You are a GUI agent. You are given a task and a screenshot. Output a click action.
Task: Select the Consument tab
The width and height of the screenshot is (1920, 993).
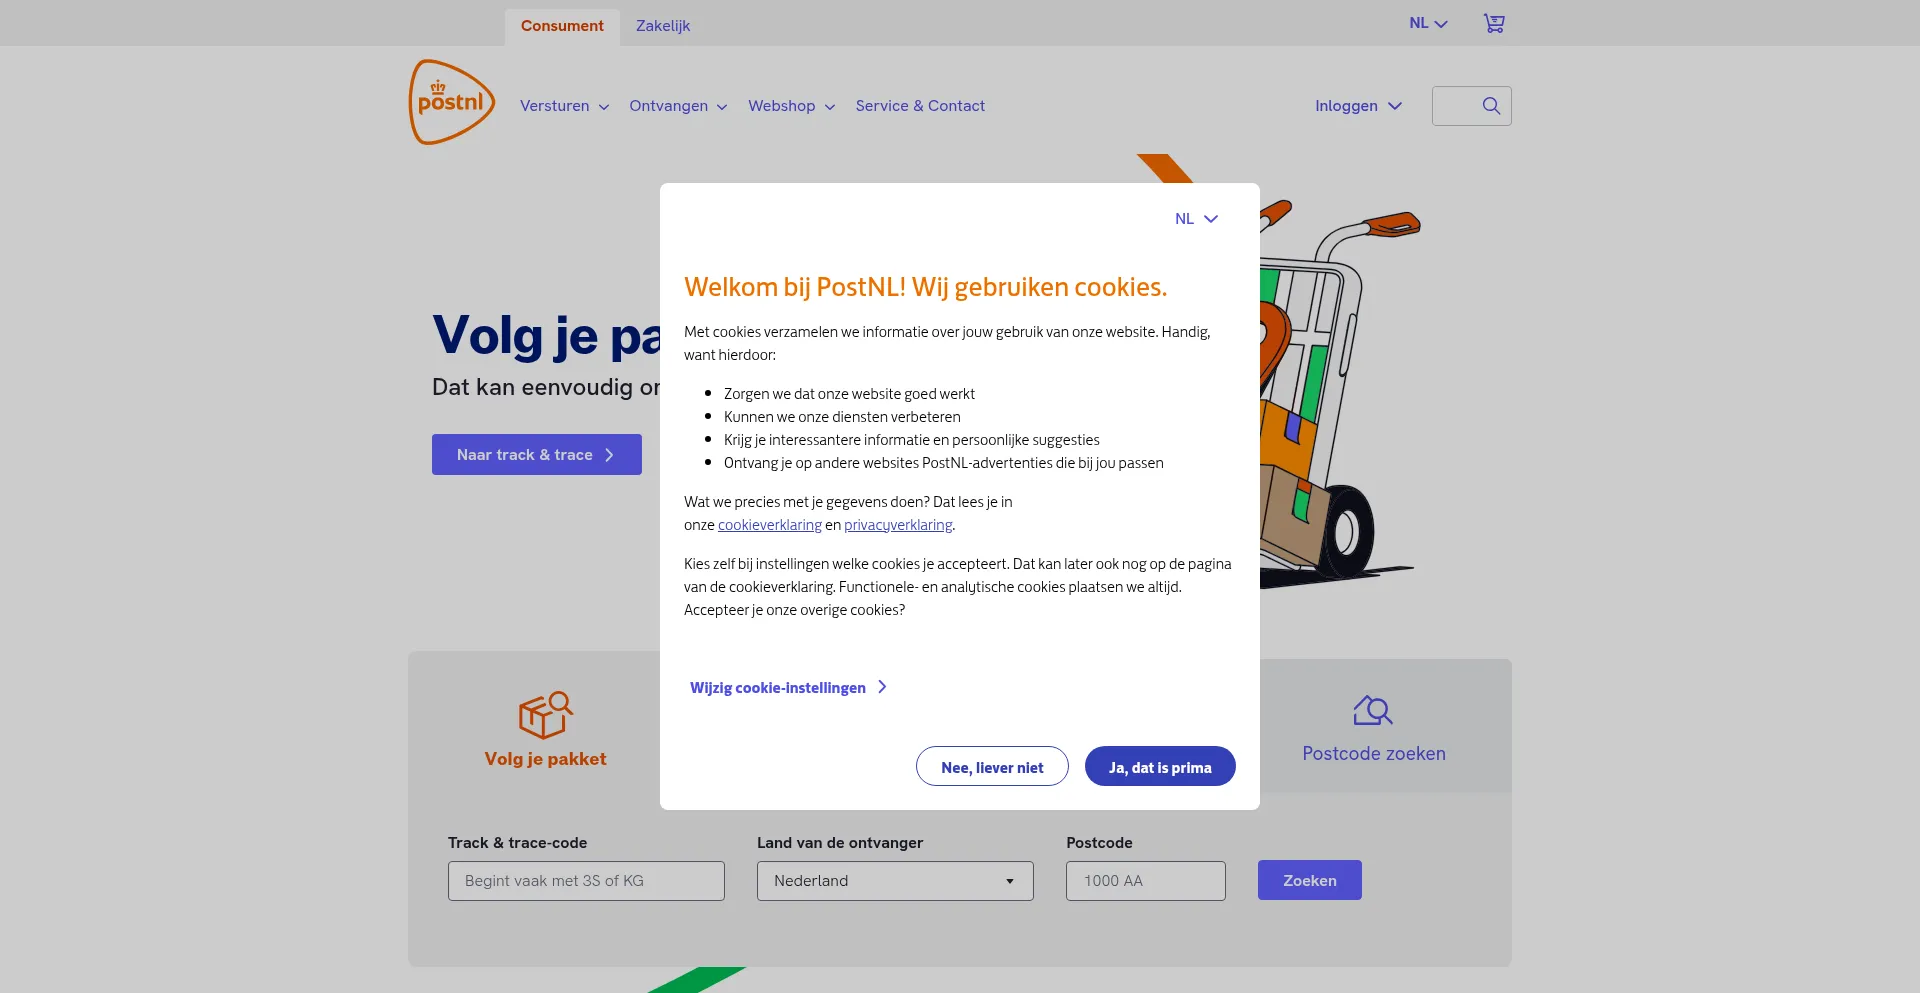click(x=562, y=26)
